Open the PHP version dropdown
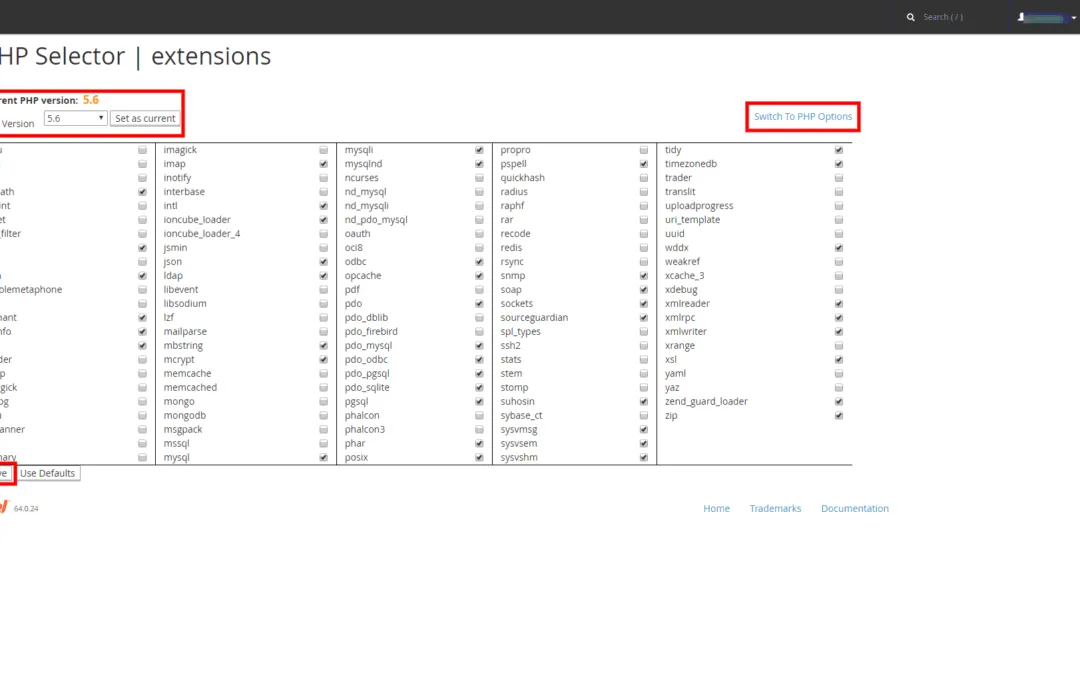 [x=75, y=117]
